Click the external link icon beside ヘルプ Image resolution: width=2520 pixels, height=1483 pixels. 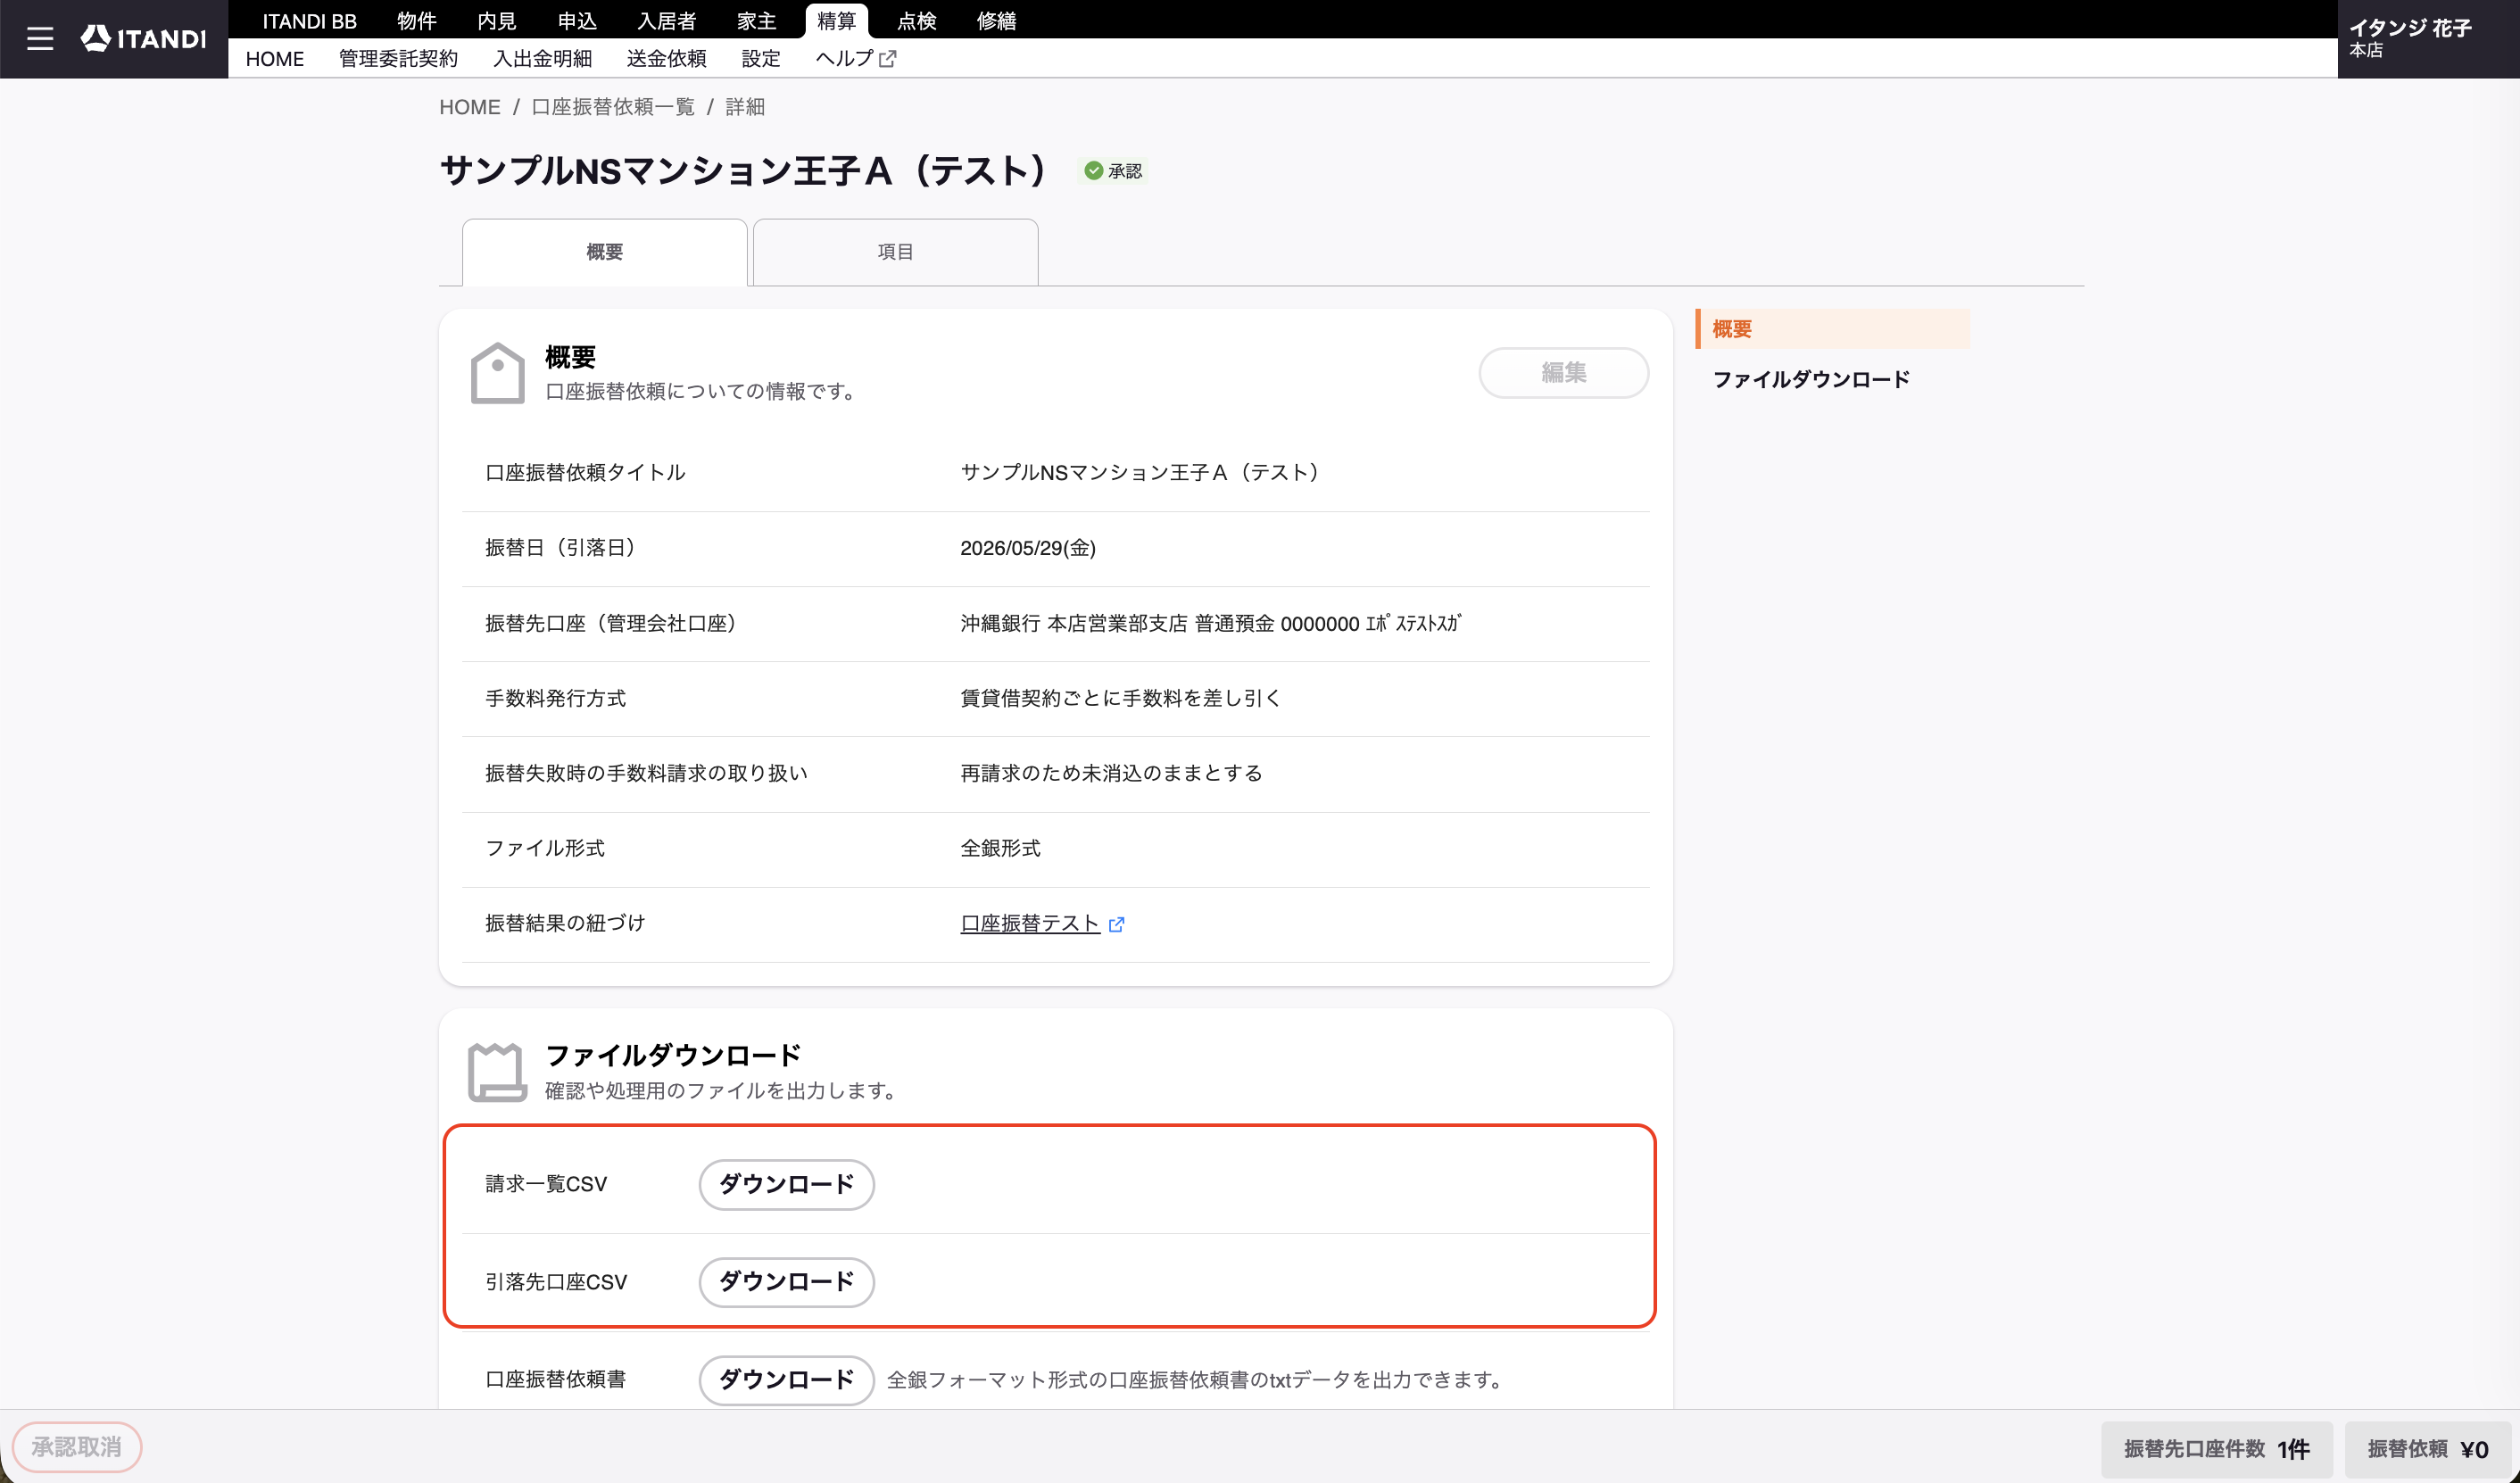coord(888,59)
